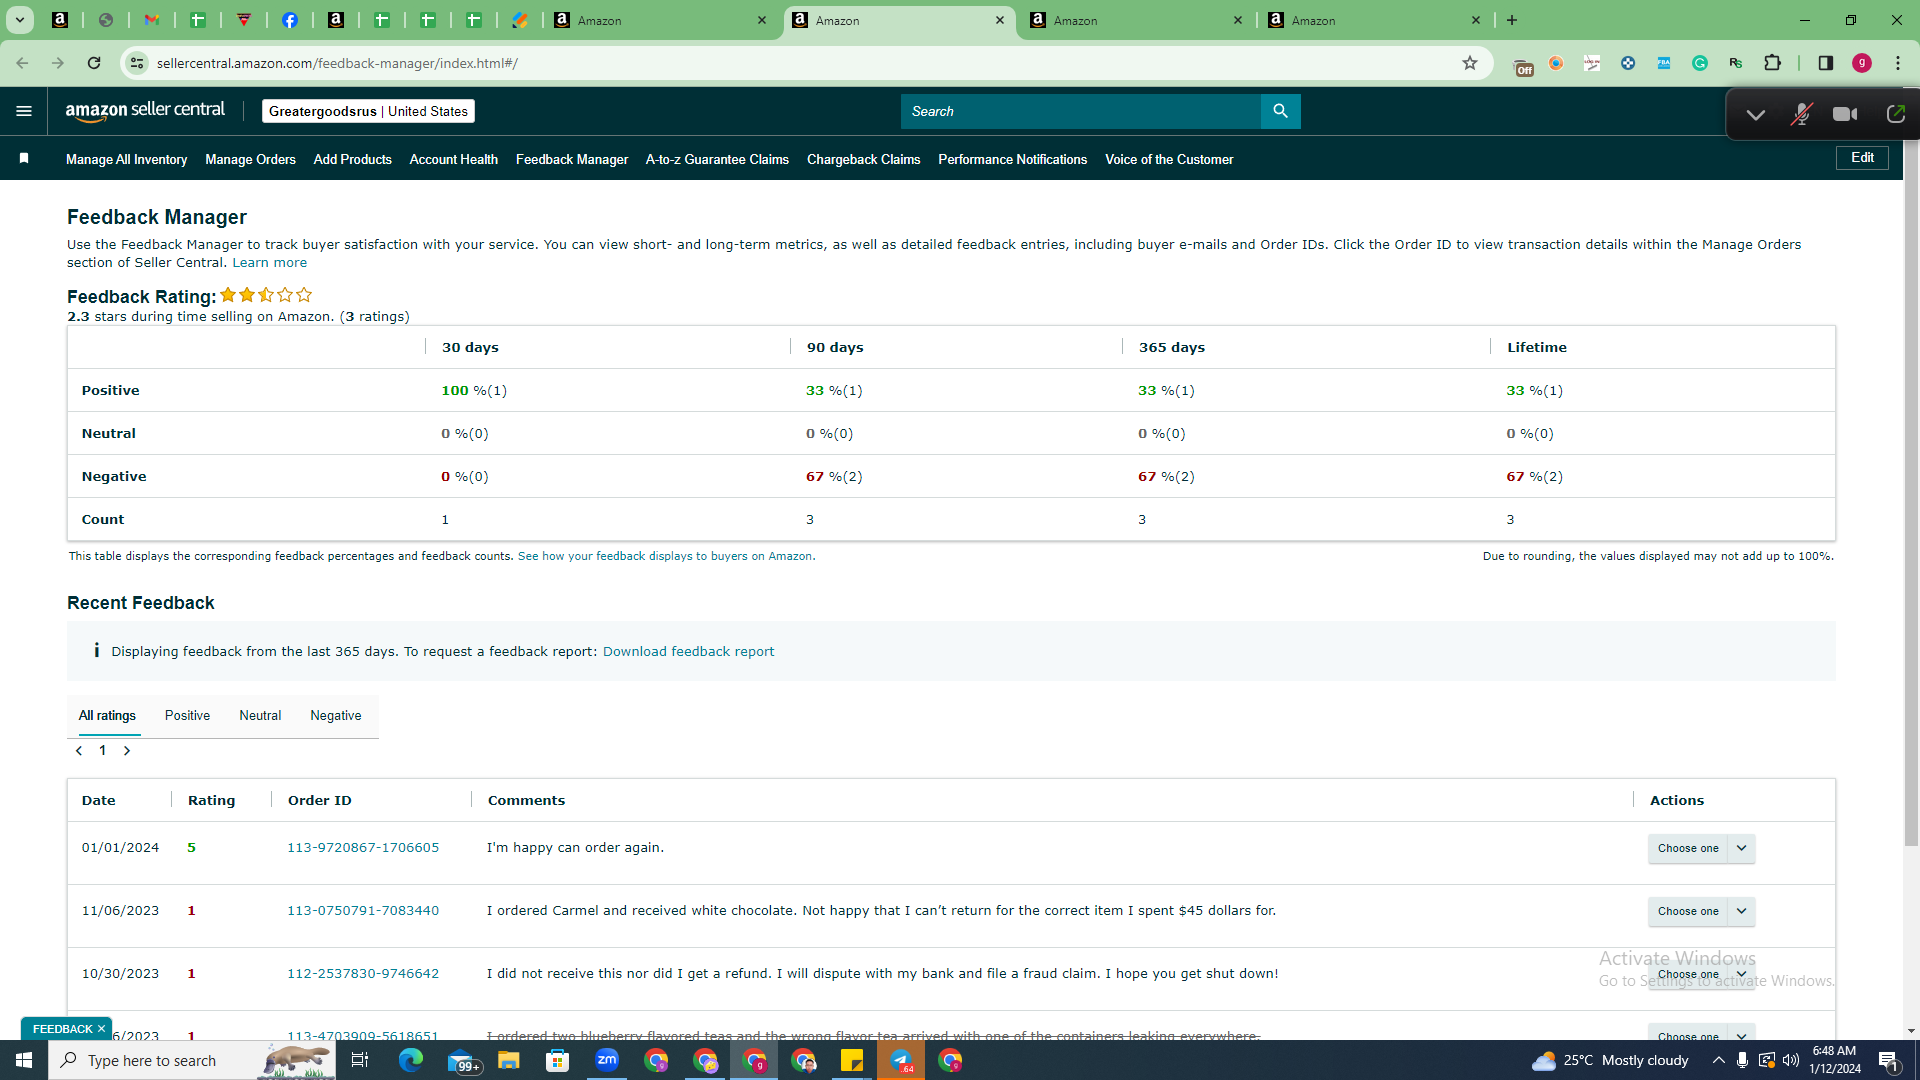Open Chrome three-dot menu
Image resolution: width=1920 pixels, height=1080 pixels.
point(1898,63)
